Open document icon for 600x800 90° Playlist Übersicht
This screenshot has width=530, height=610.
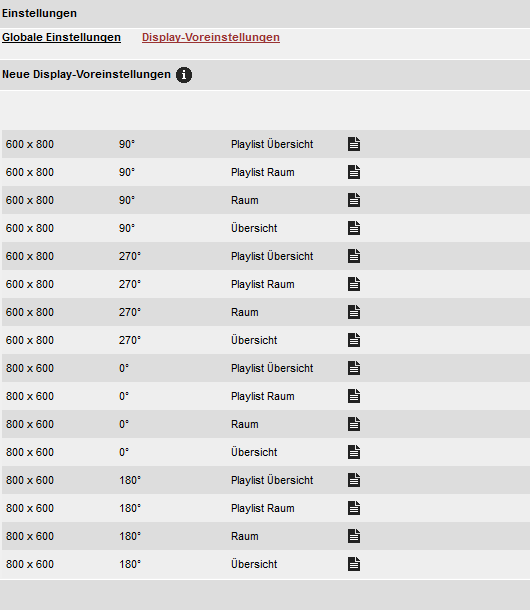(354, 144)
